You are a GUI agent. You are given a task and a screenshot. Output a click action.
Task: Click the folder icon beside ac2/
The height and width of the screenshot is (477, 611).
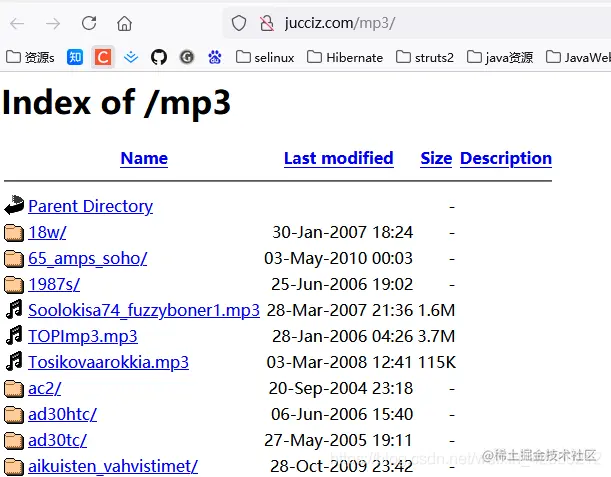14,389
